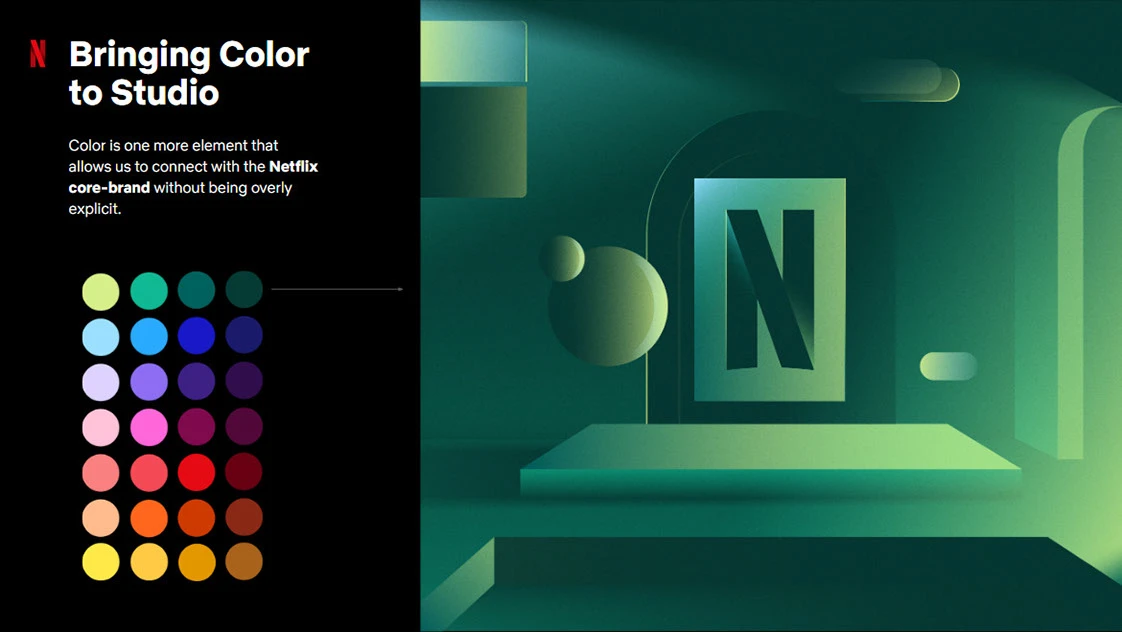Viewport: 1122px width, 632px height.
Task: Select the pale pink swatch
Action: (x=101, y=428)
